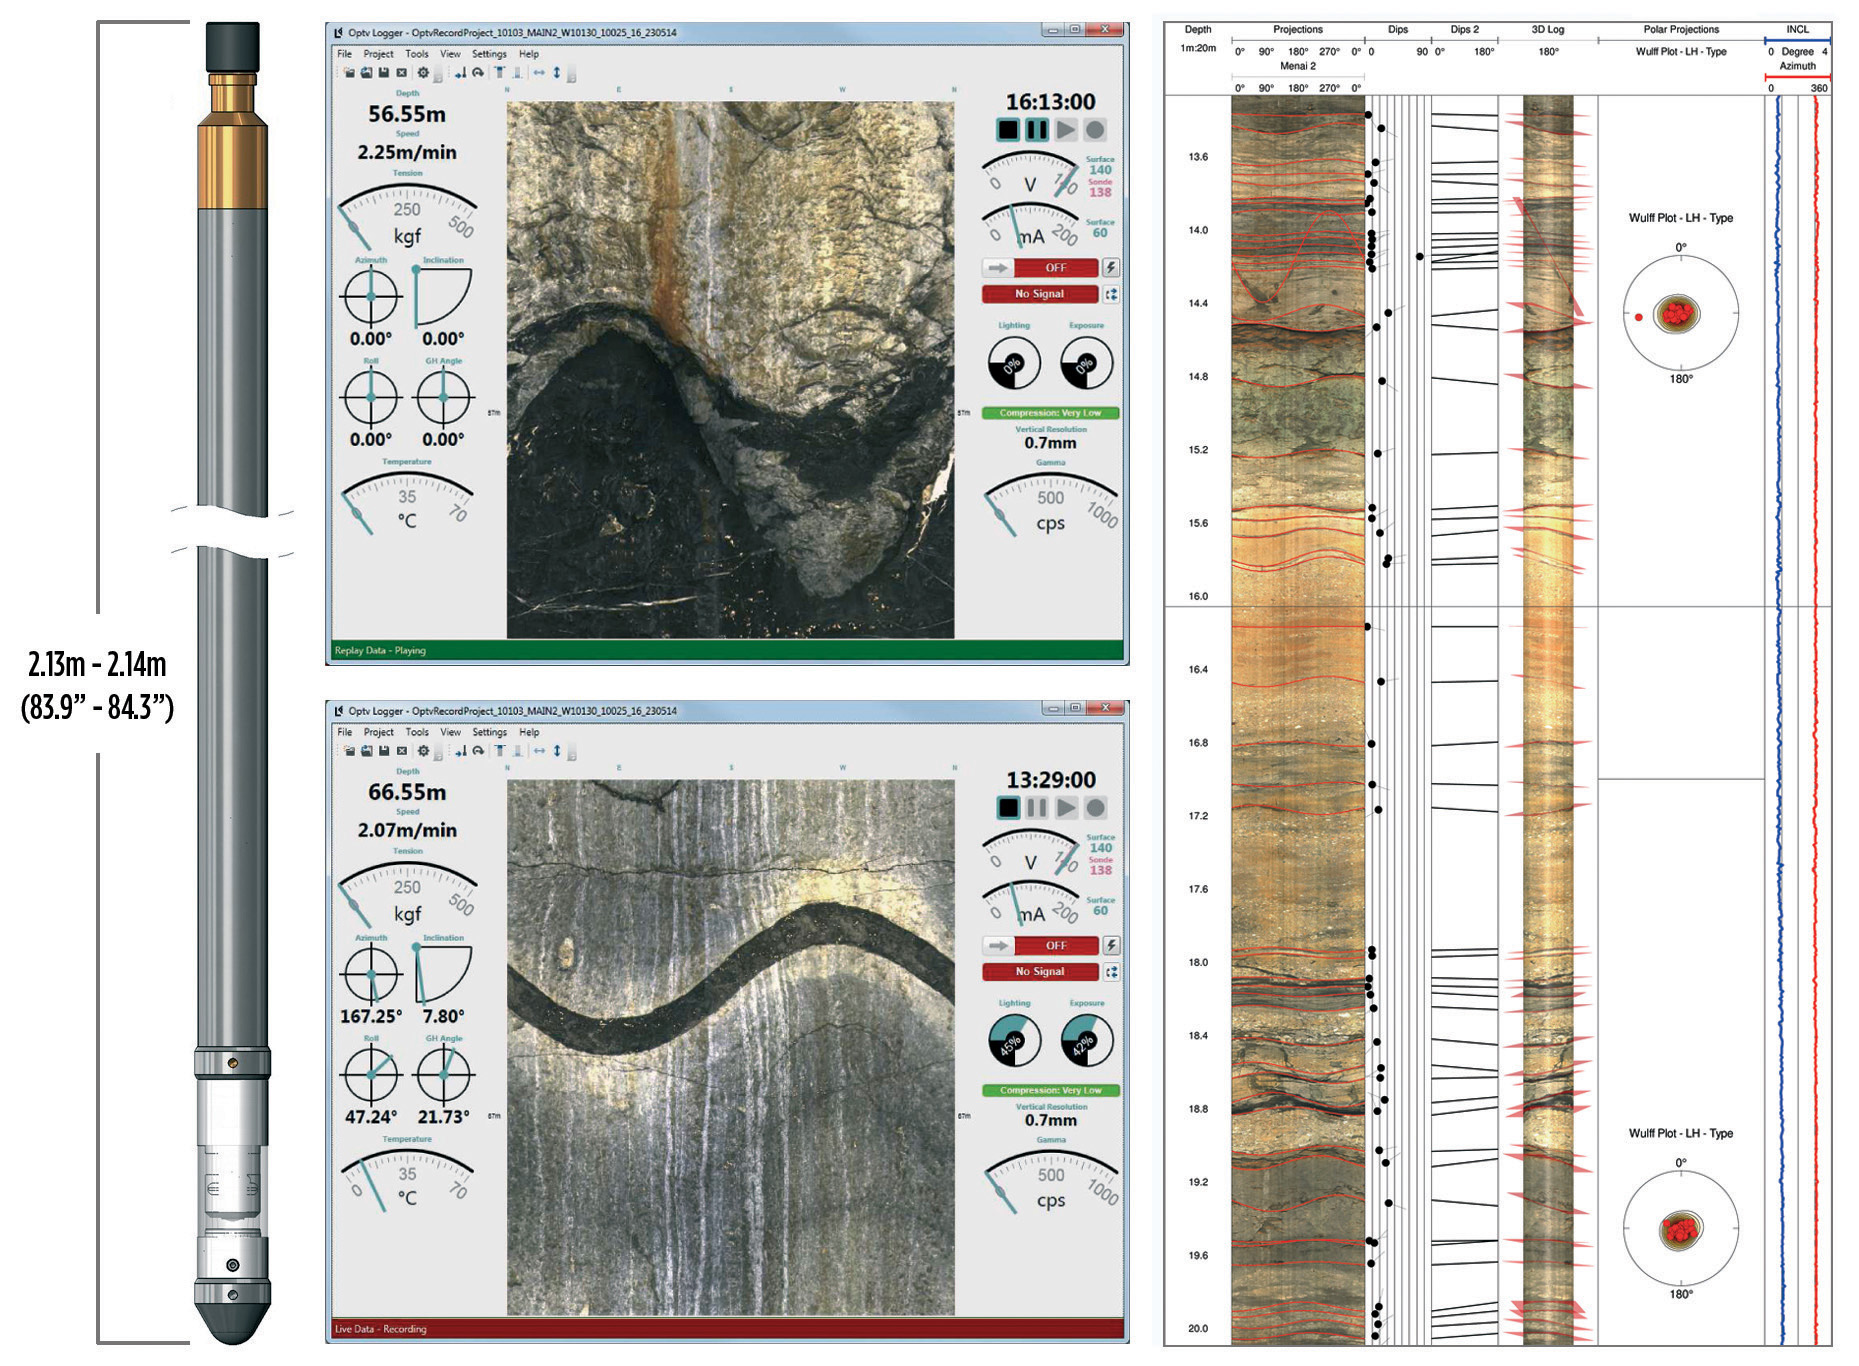
Task: Click the horizontal double-arrow icon in the 66.55m window toolbar
Action: pyautogui.click(x=539, y=751)
